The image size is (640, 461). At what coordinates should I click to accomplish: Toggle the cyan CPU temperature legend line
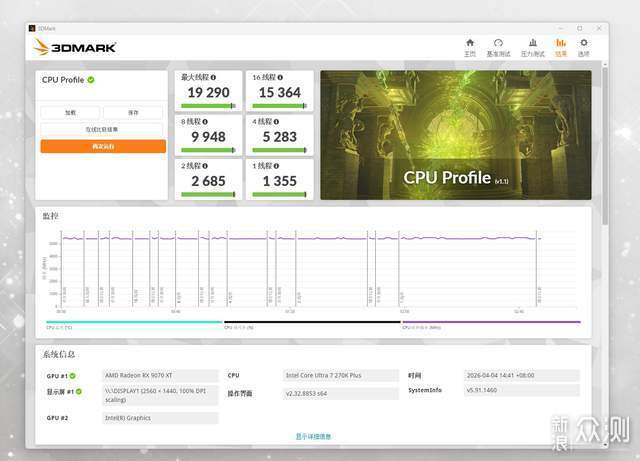(x=134, y=322)
